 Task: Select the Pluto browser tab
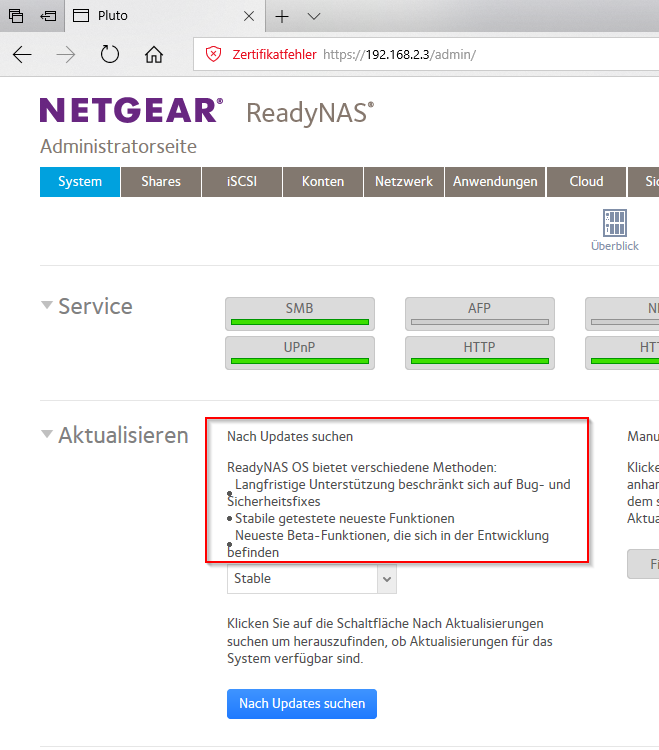pyautogui.click(x=165, y=16)
